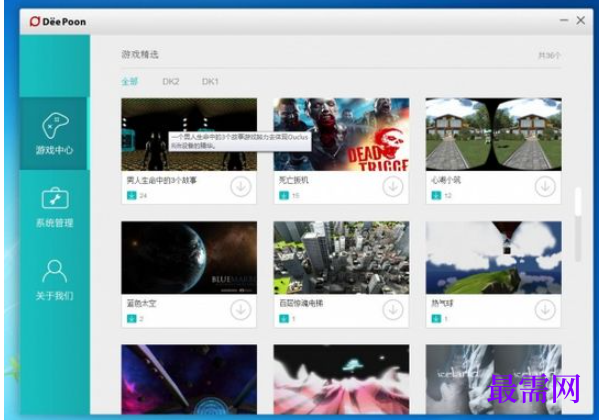Open the Blue Marble planet thumbnail
This screenshot has height=420, width=599.
(189, 258)
